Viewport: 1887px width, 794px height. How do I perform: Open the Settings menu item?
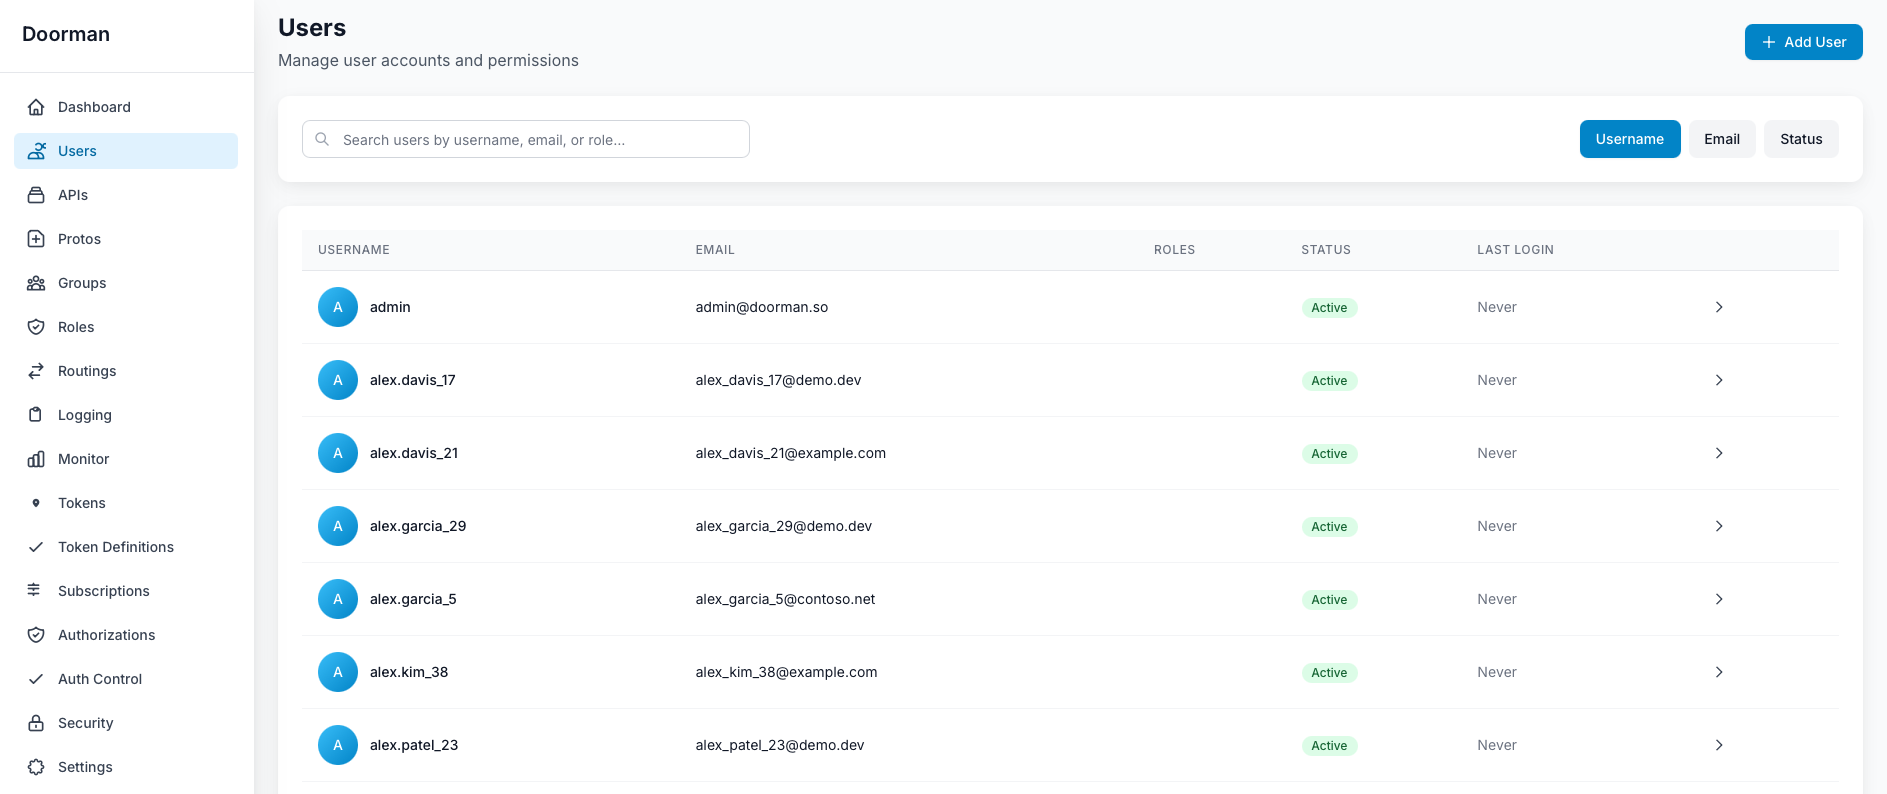click(126, 767)
